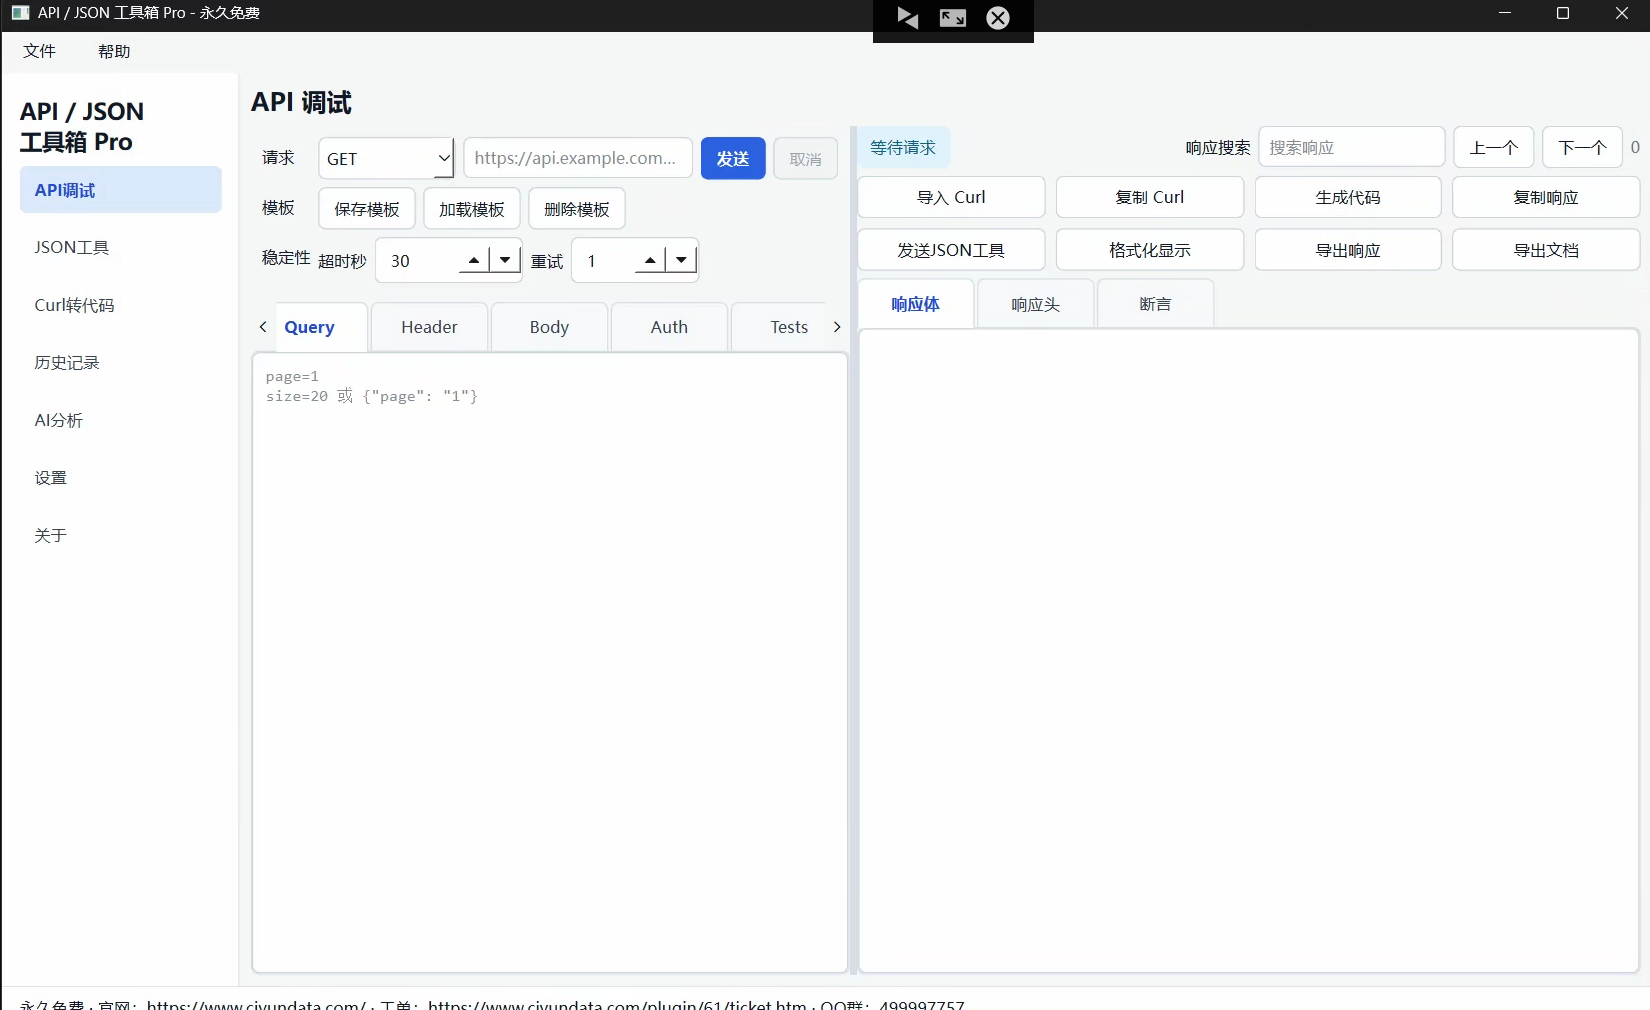Switch to the Tests tab
Image resolution: width=1650 pixels, height=1010 pixels.
pyautogui.click(x=779, y=327)
